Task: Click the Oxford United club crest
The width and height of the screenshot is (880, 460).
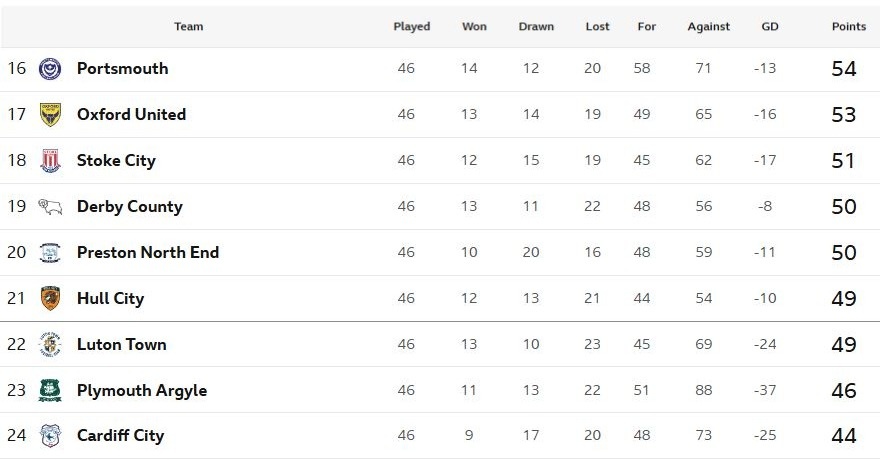Action: point(49,115)
